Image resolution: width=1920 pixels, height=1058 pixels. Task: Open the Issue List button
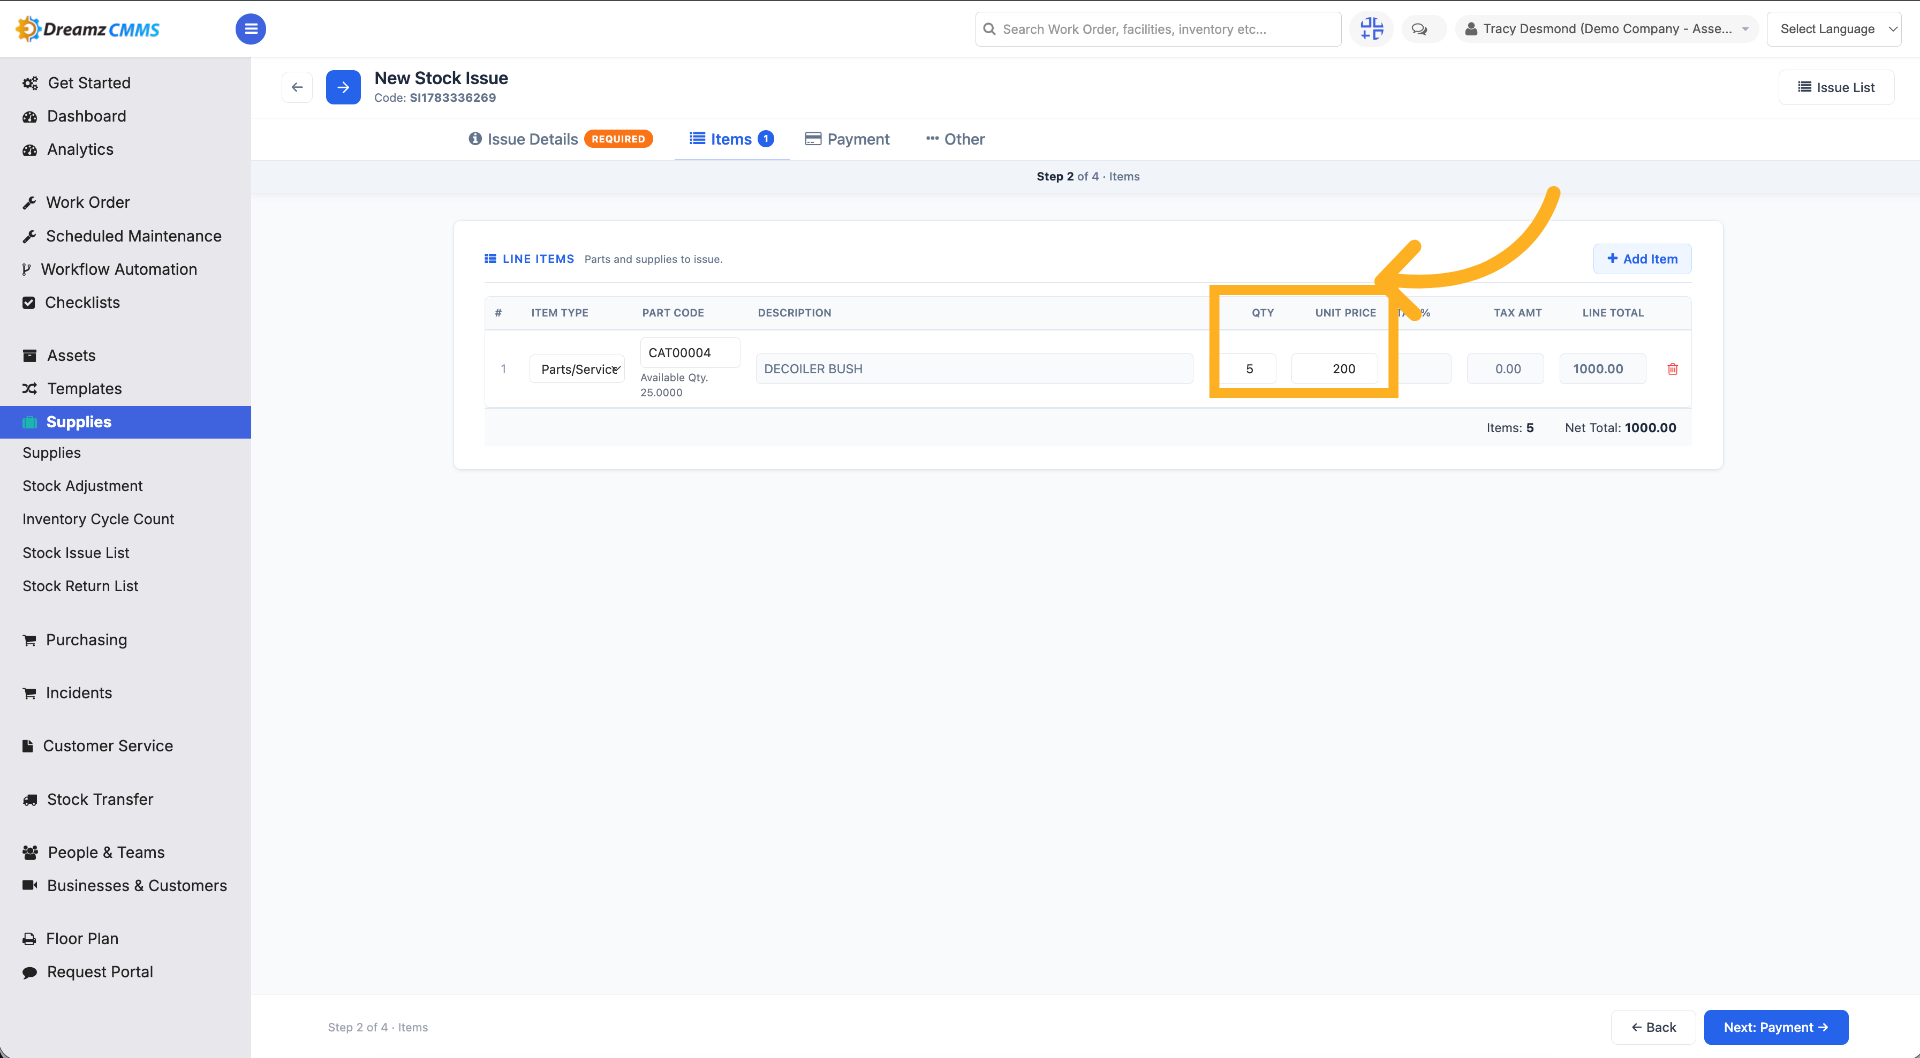pos(1836,87)
